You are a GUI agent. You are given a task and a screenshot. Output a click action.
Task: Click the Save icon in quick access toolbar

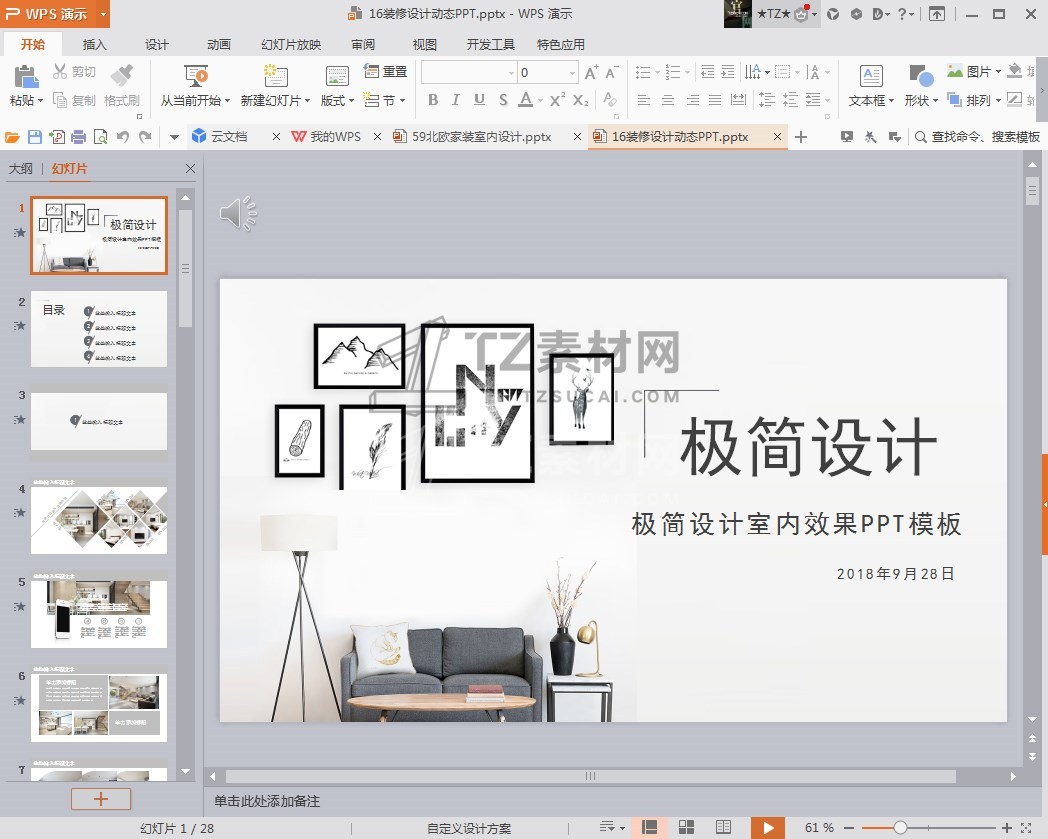point(35,137)
